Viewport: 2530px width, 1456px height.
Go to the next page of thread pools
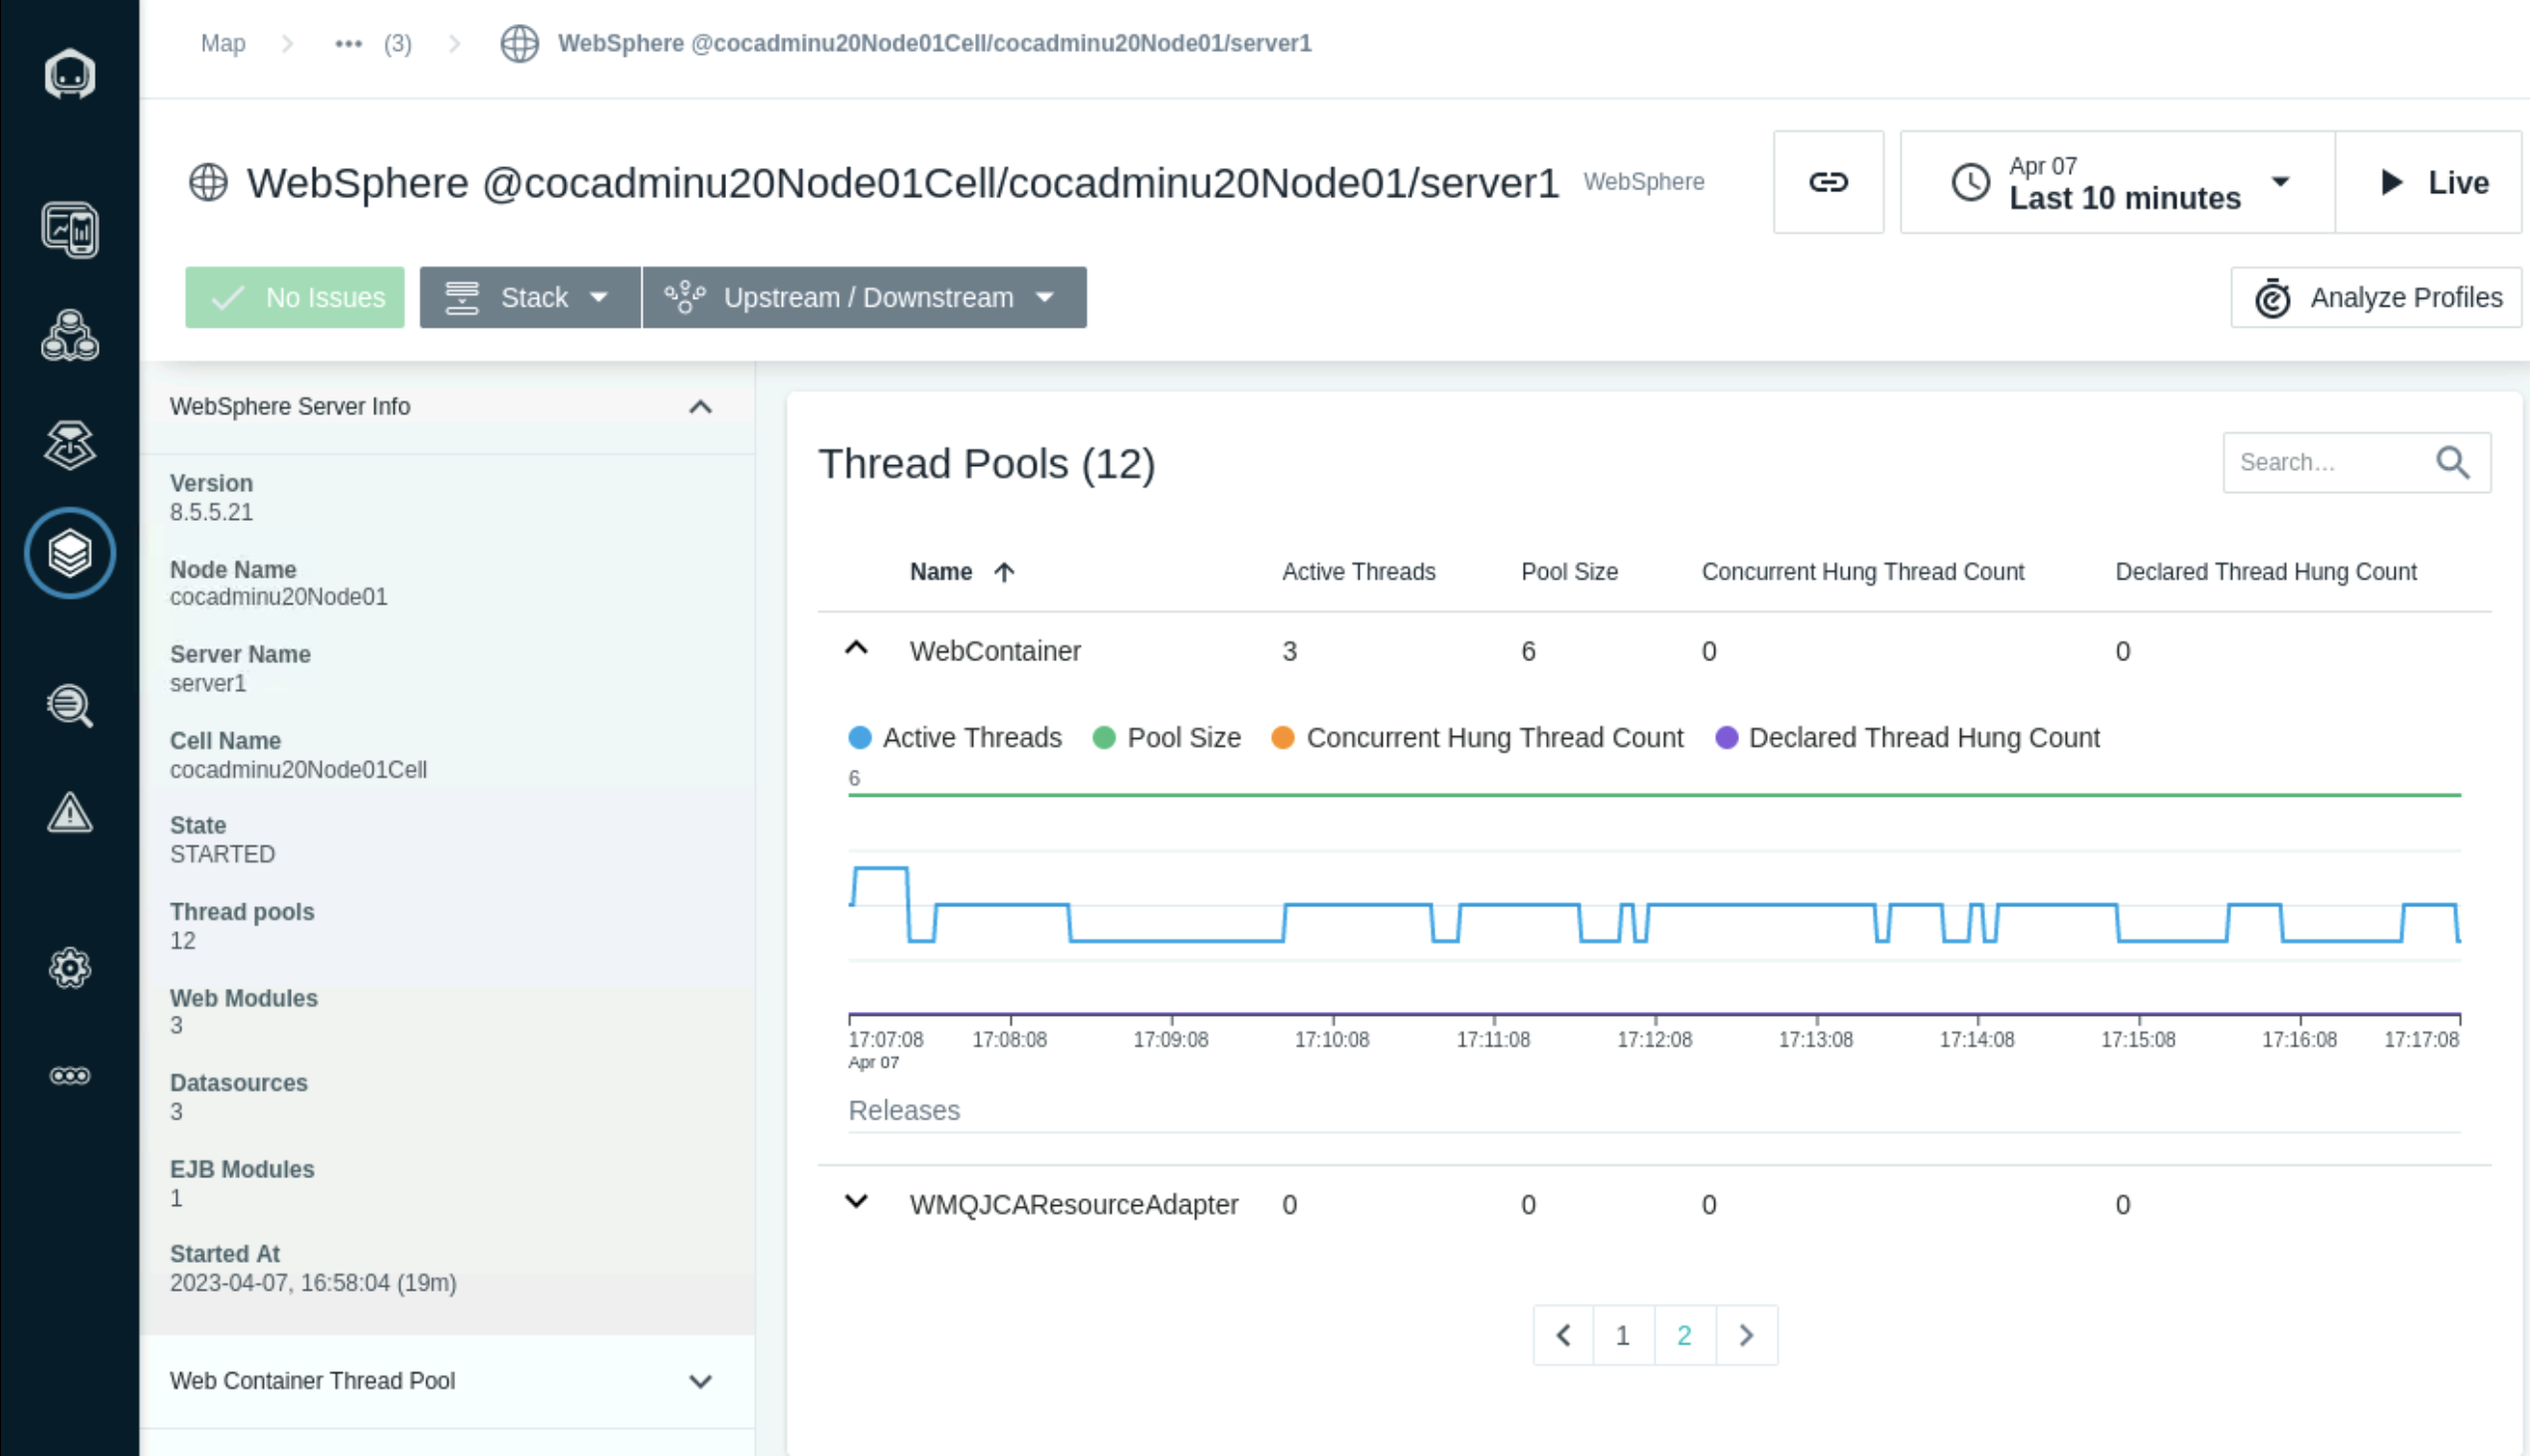(1746, 1335)
